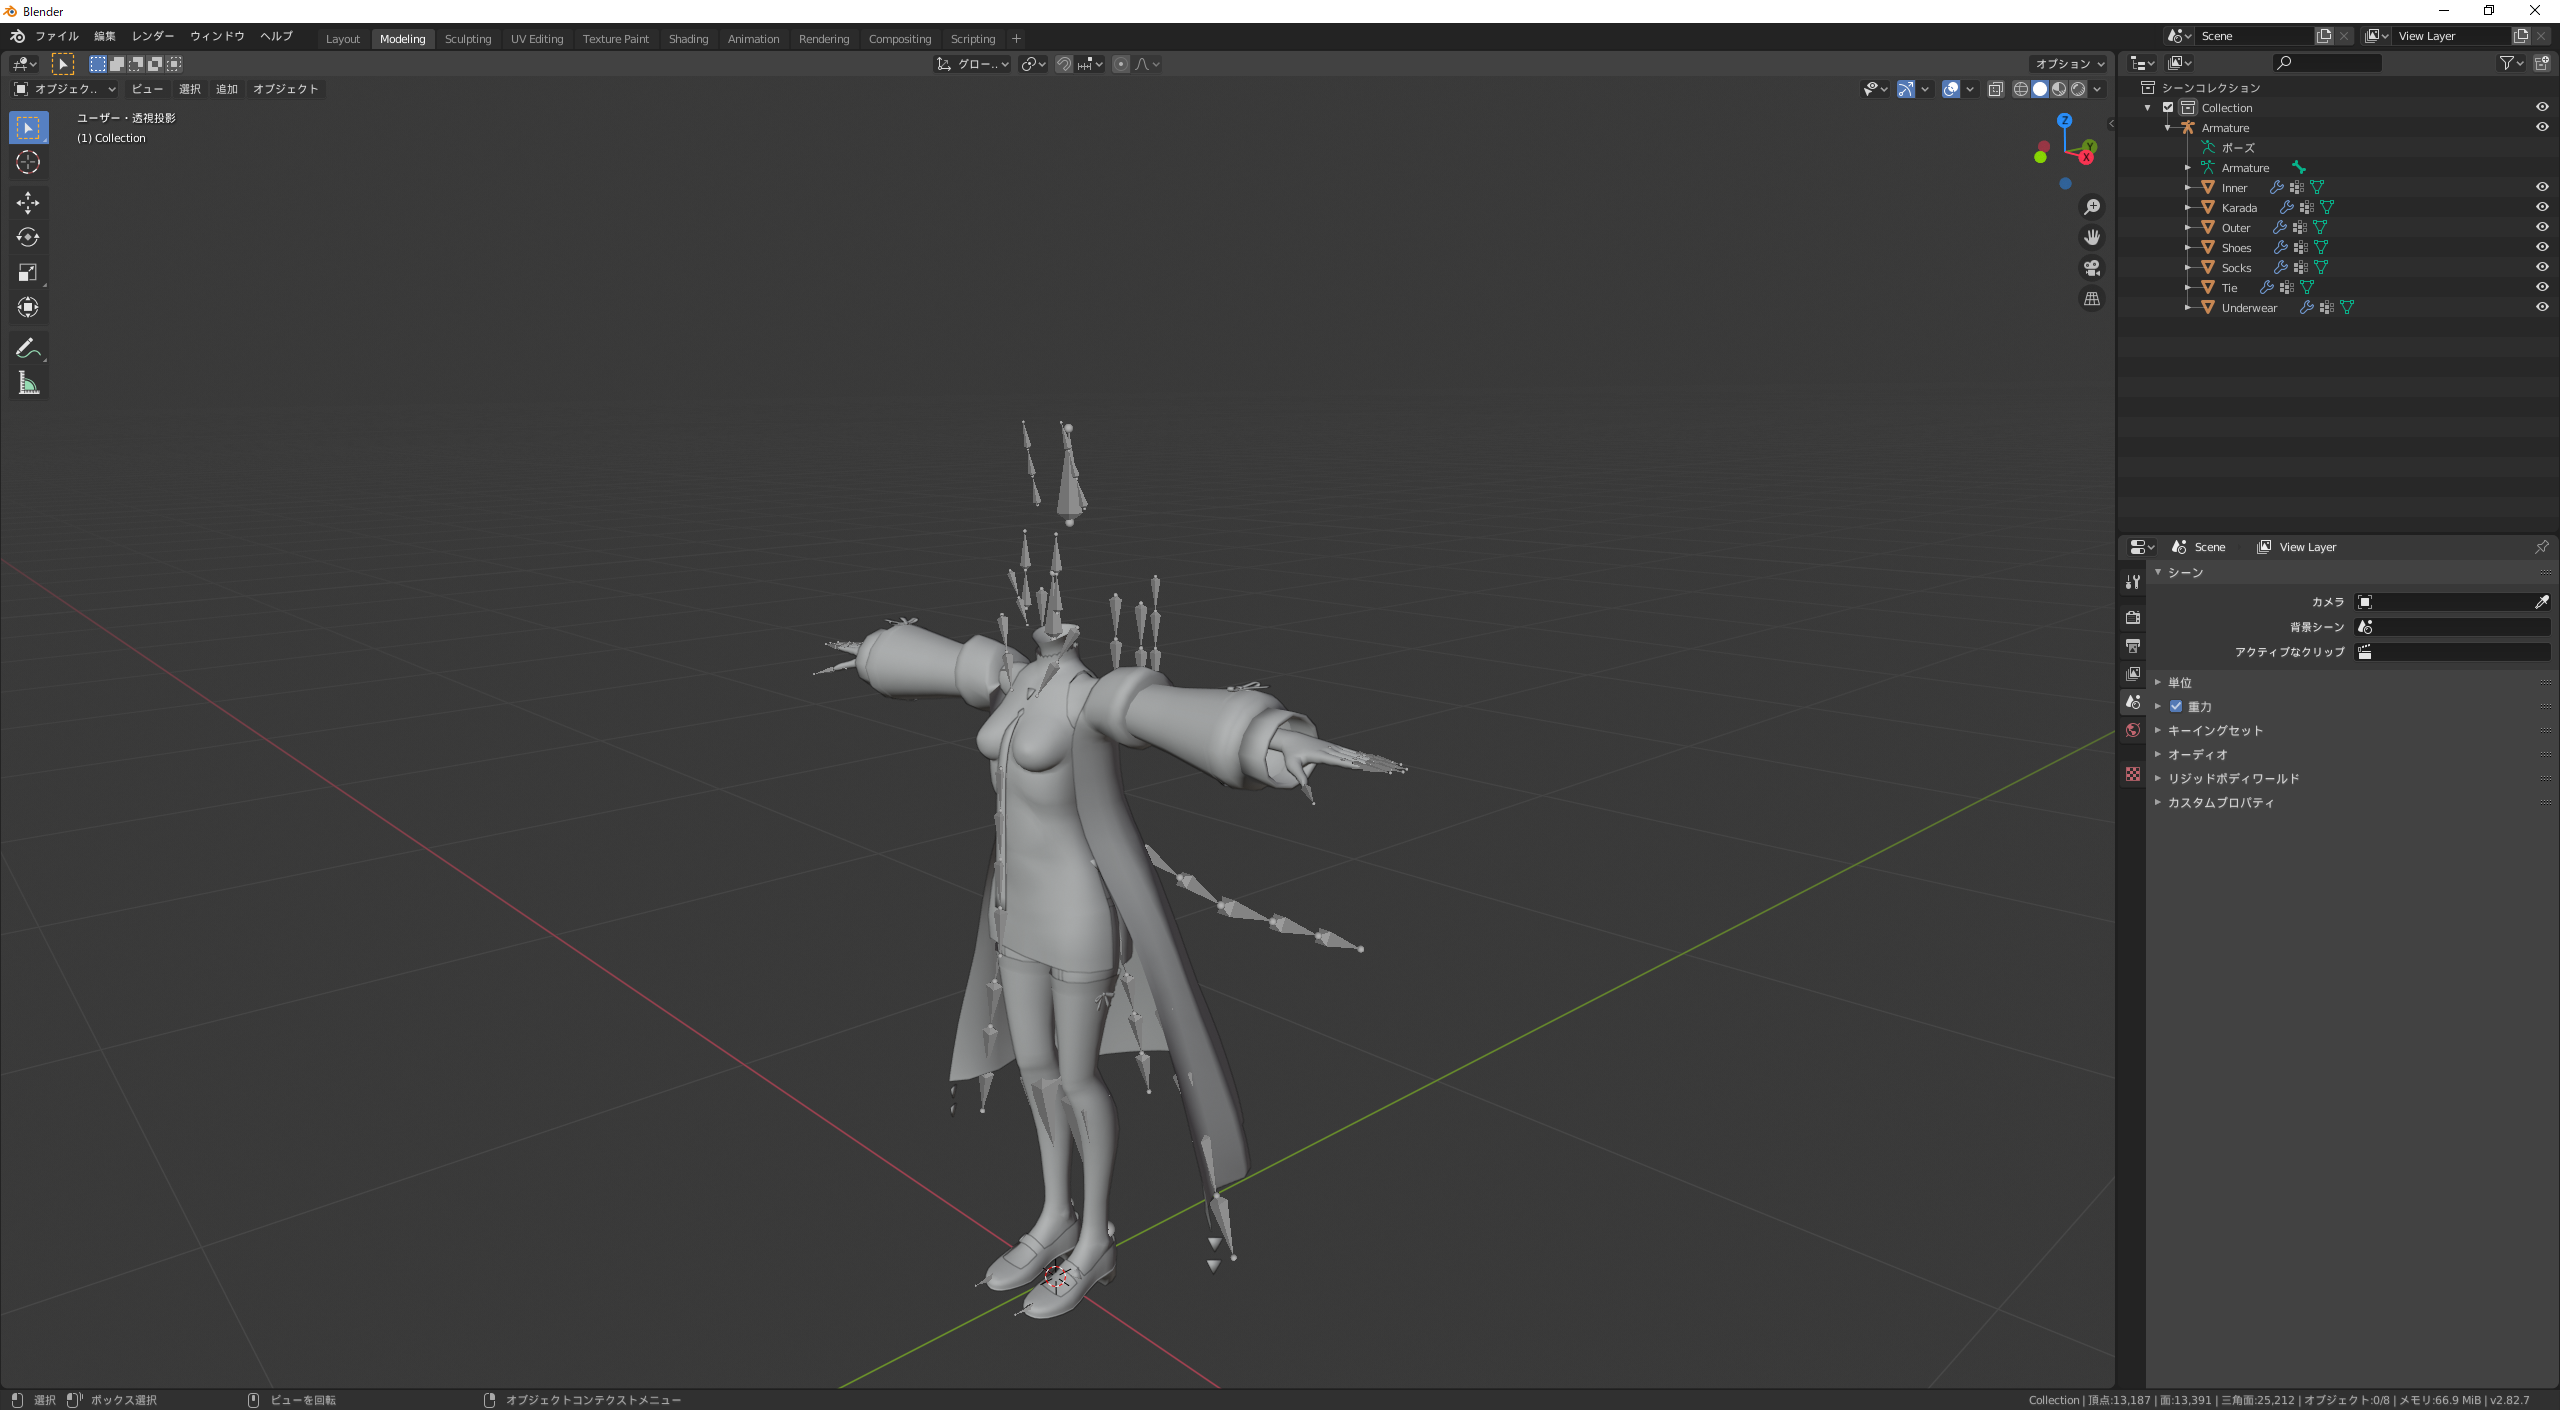Viewport: 2560px width, 1410px height.
Task: Activate the Scale tool
Action: click(28, 273)
